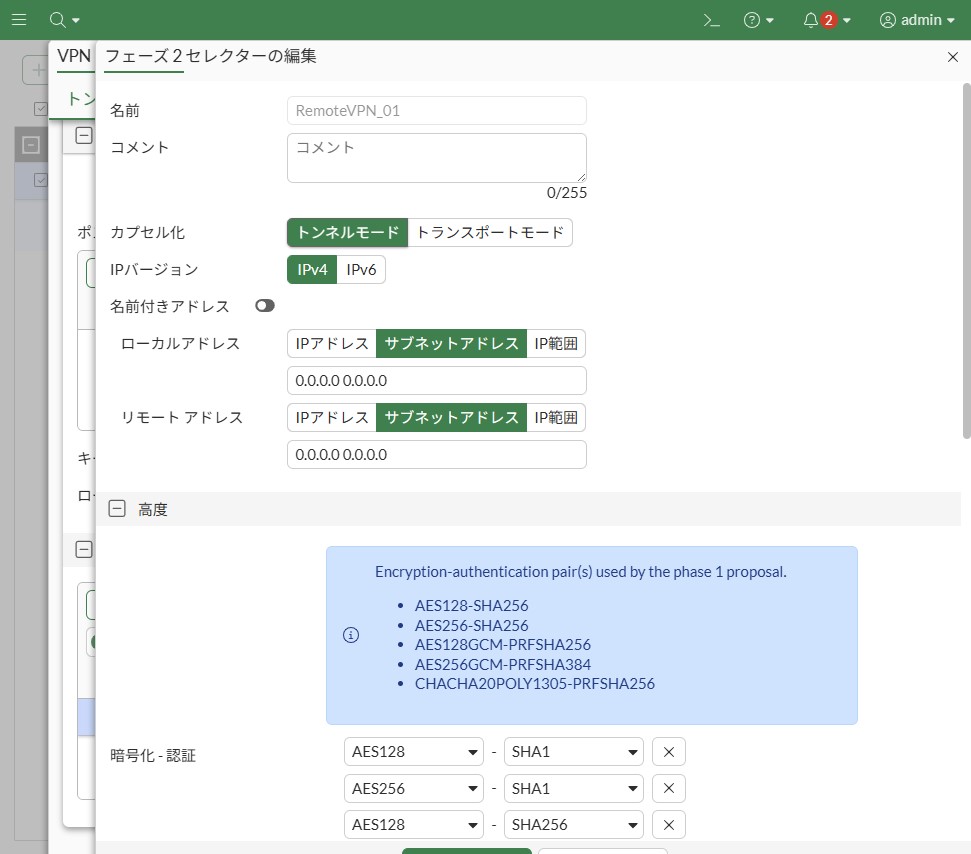
Task: Switch IP version to IPv6
Action: (x=360, y=270)
